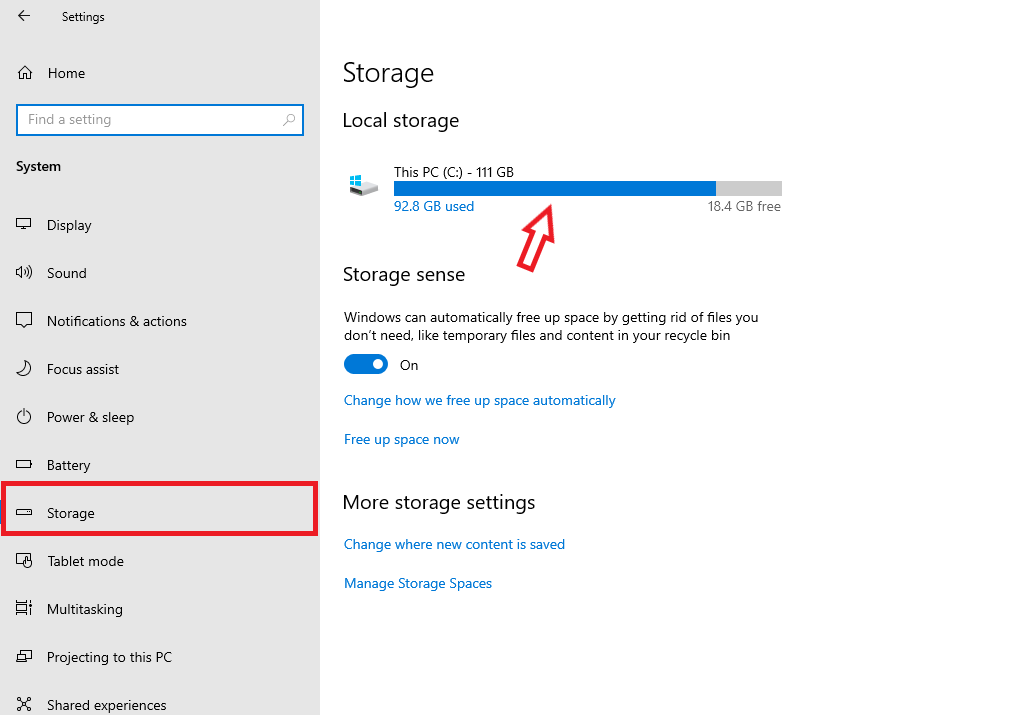
Task: Click the Focus assist moon icon
Action: [24, 368]
